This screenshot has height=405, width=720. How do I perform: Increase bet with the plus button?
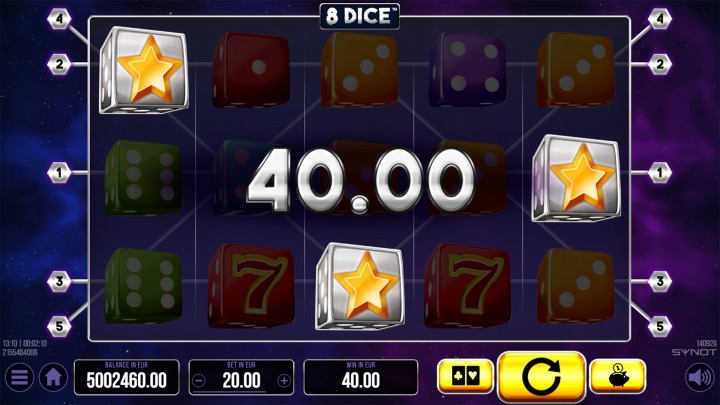[284, 380]
